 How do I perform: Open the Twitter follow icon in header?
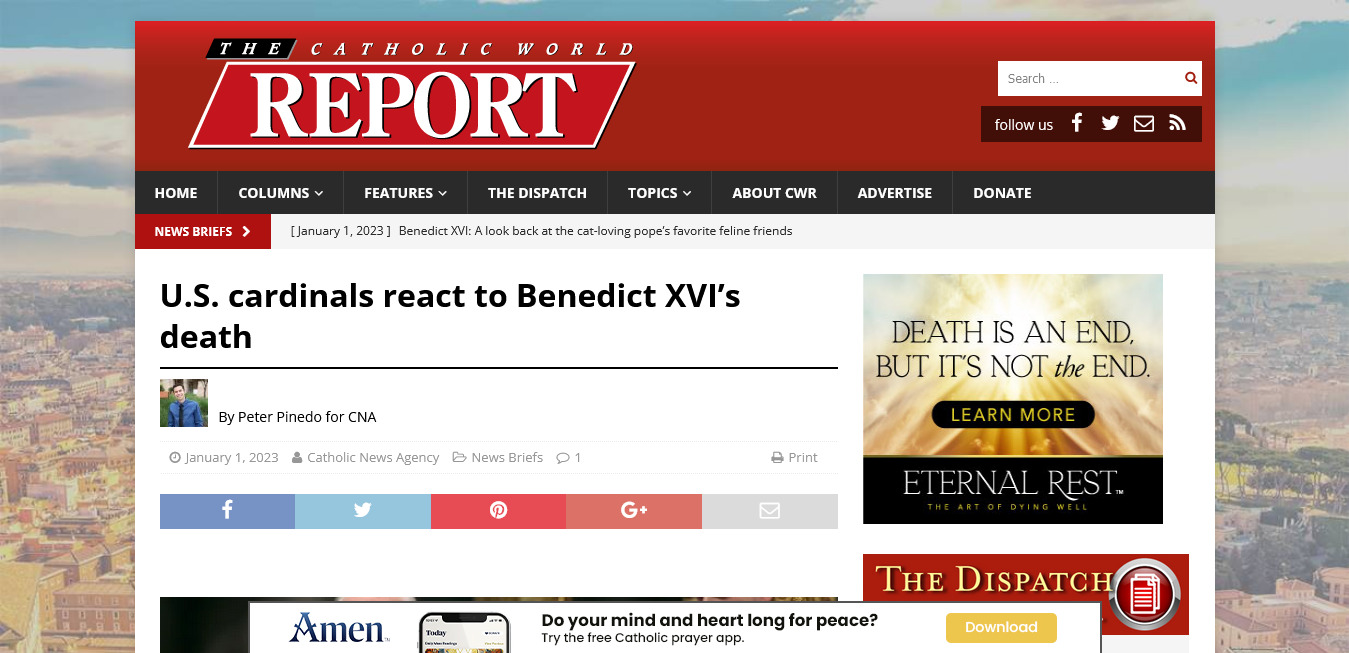tap(1110, 123)
